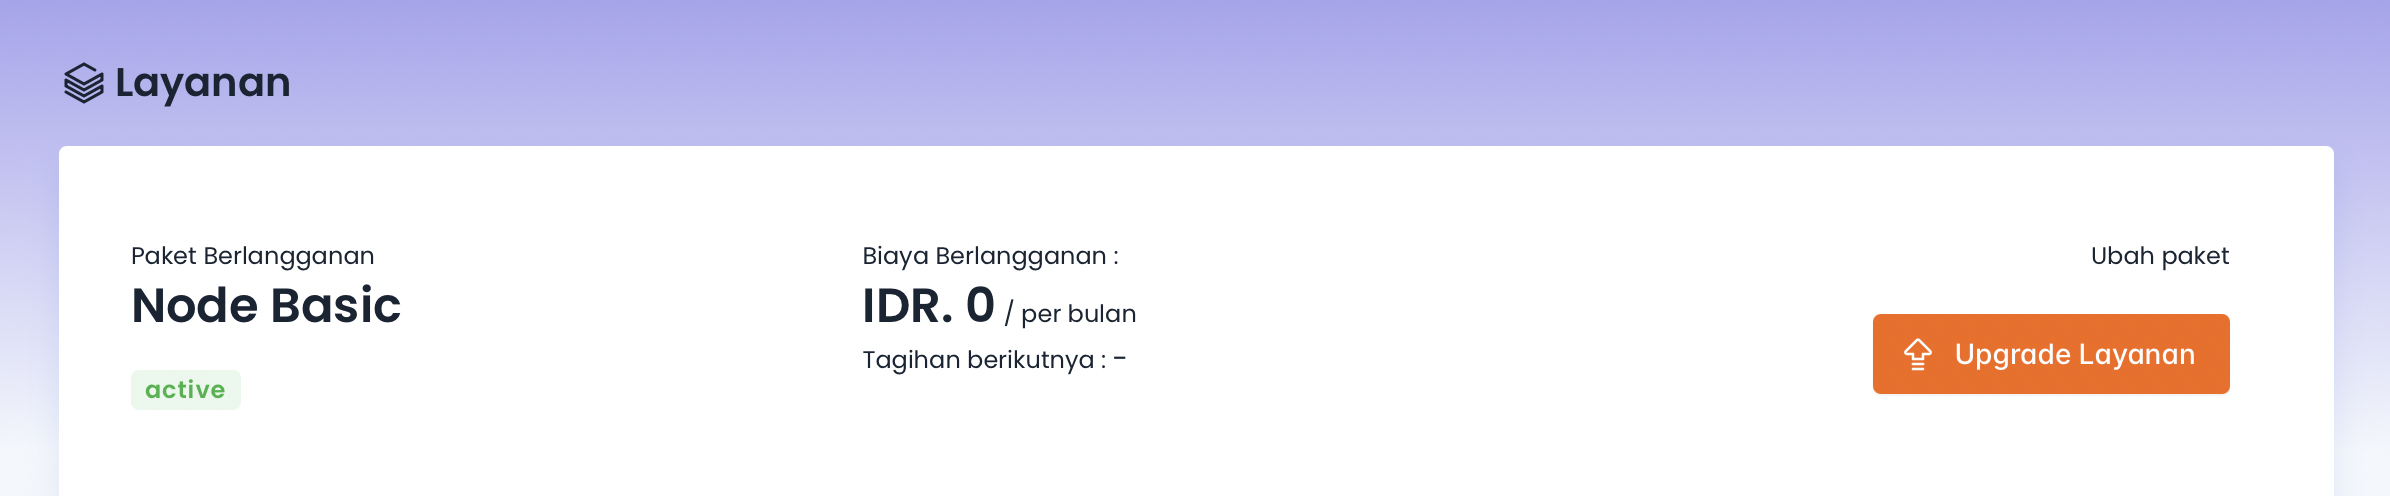The image size is (2390, 496).
Task: Click the Layanan stacked layers icon
Action: [x=84, y=83]
